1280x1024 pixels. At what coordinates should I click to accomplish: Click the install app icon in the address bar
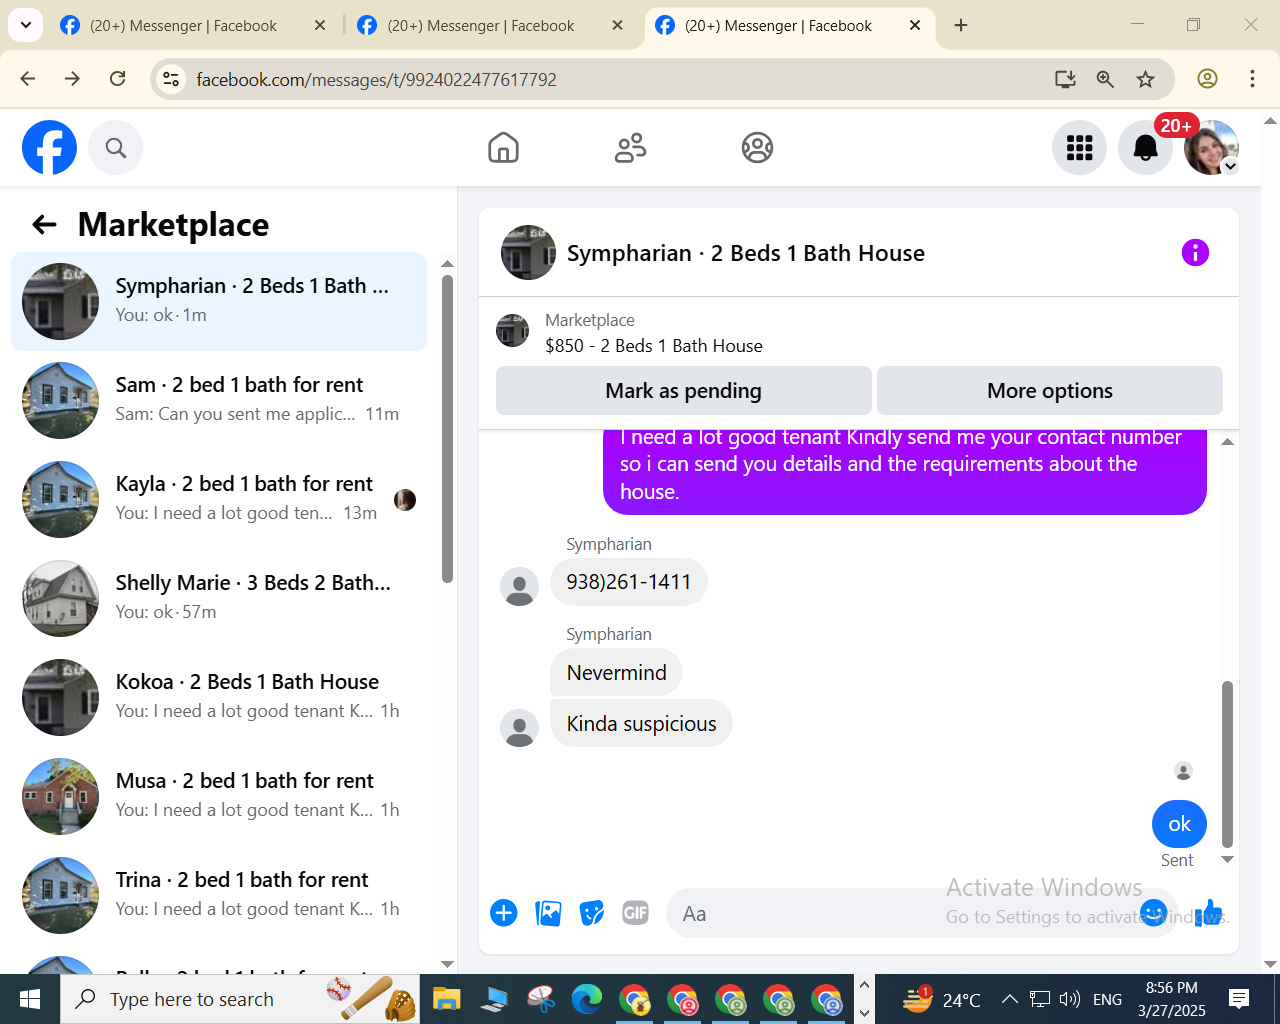click(x=1065, y=79)
